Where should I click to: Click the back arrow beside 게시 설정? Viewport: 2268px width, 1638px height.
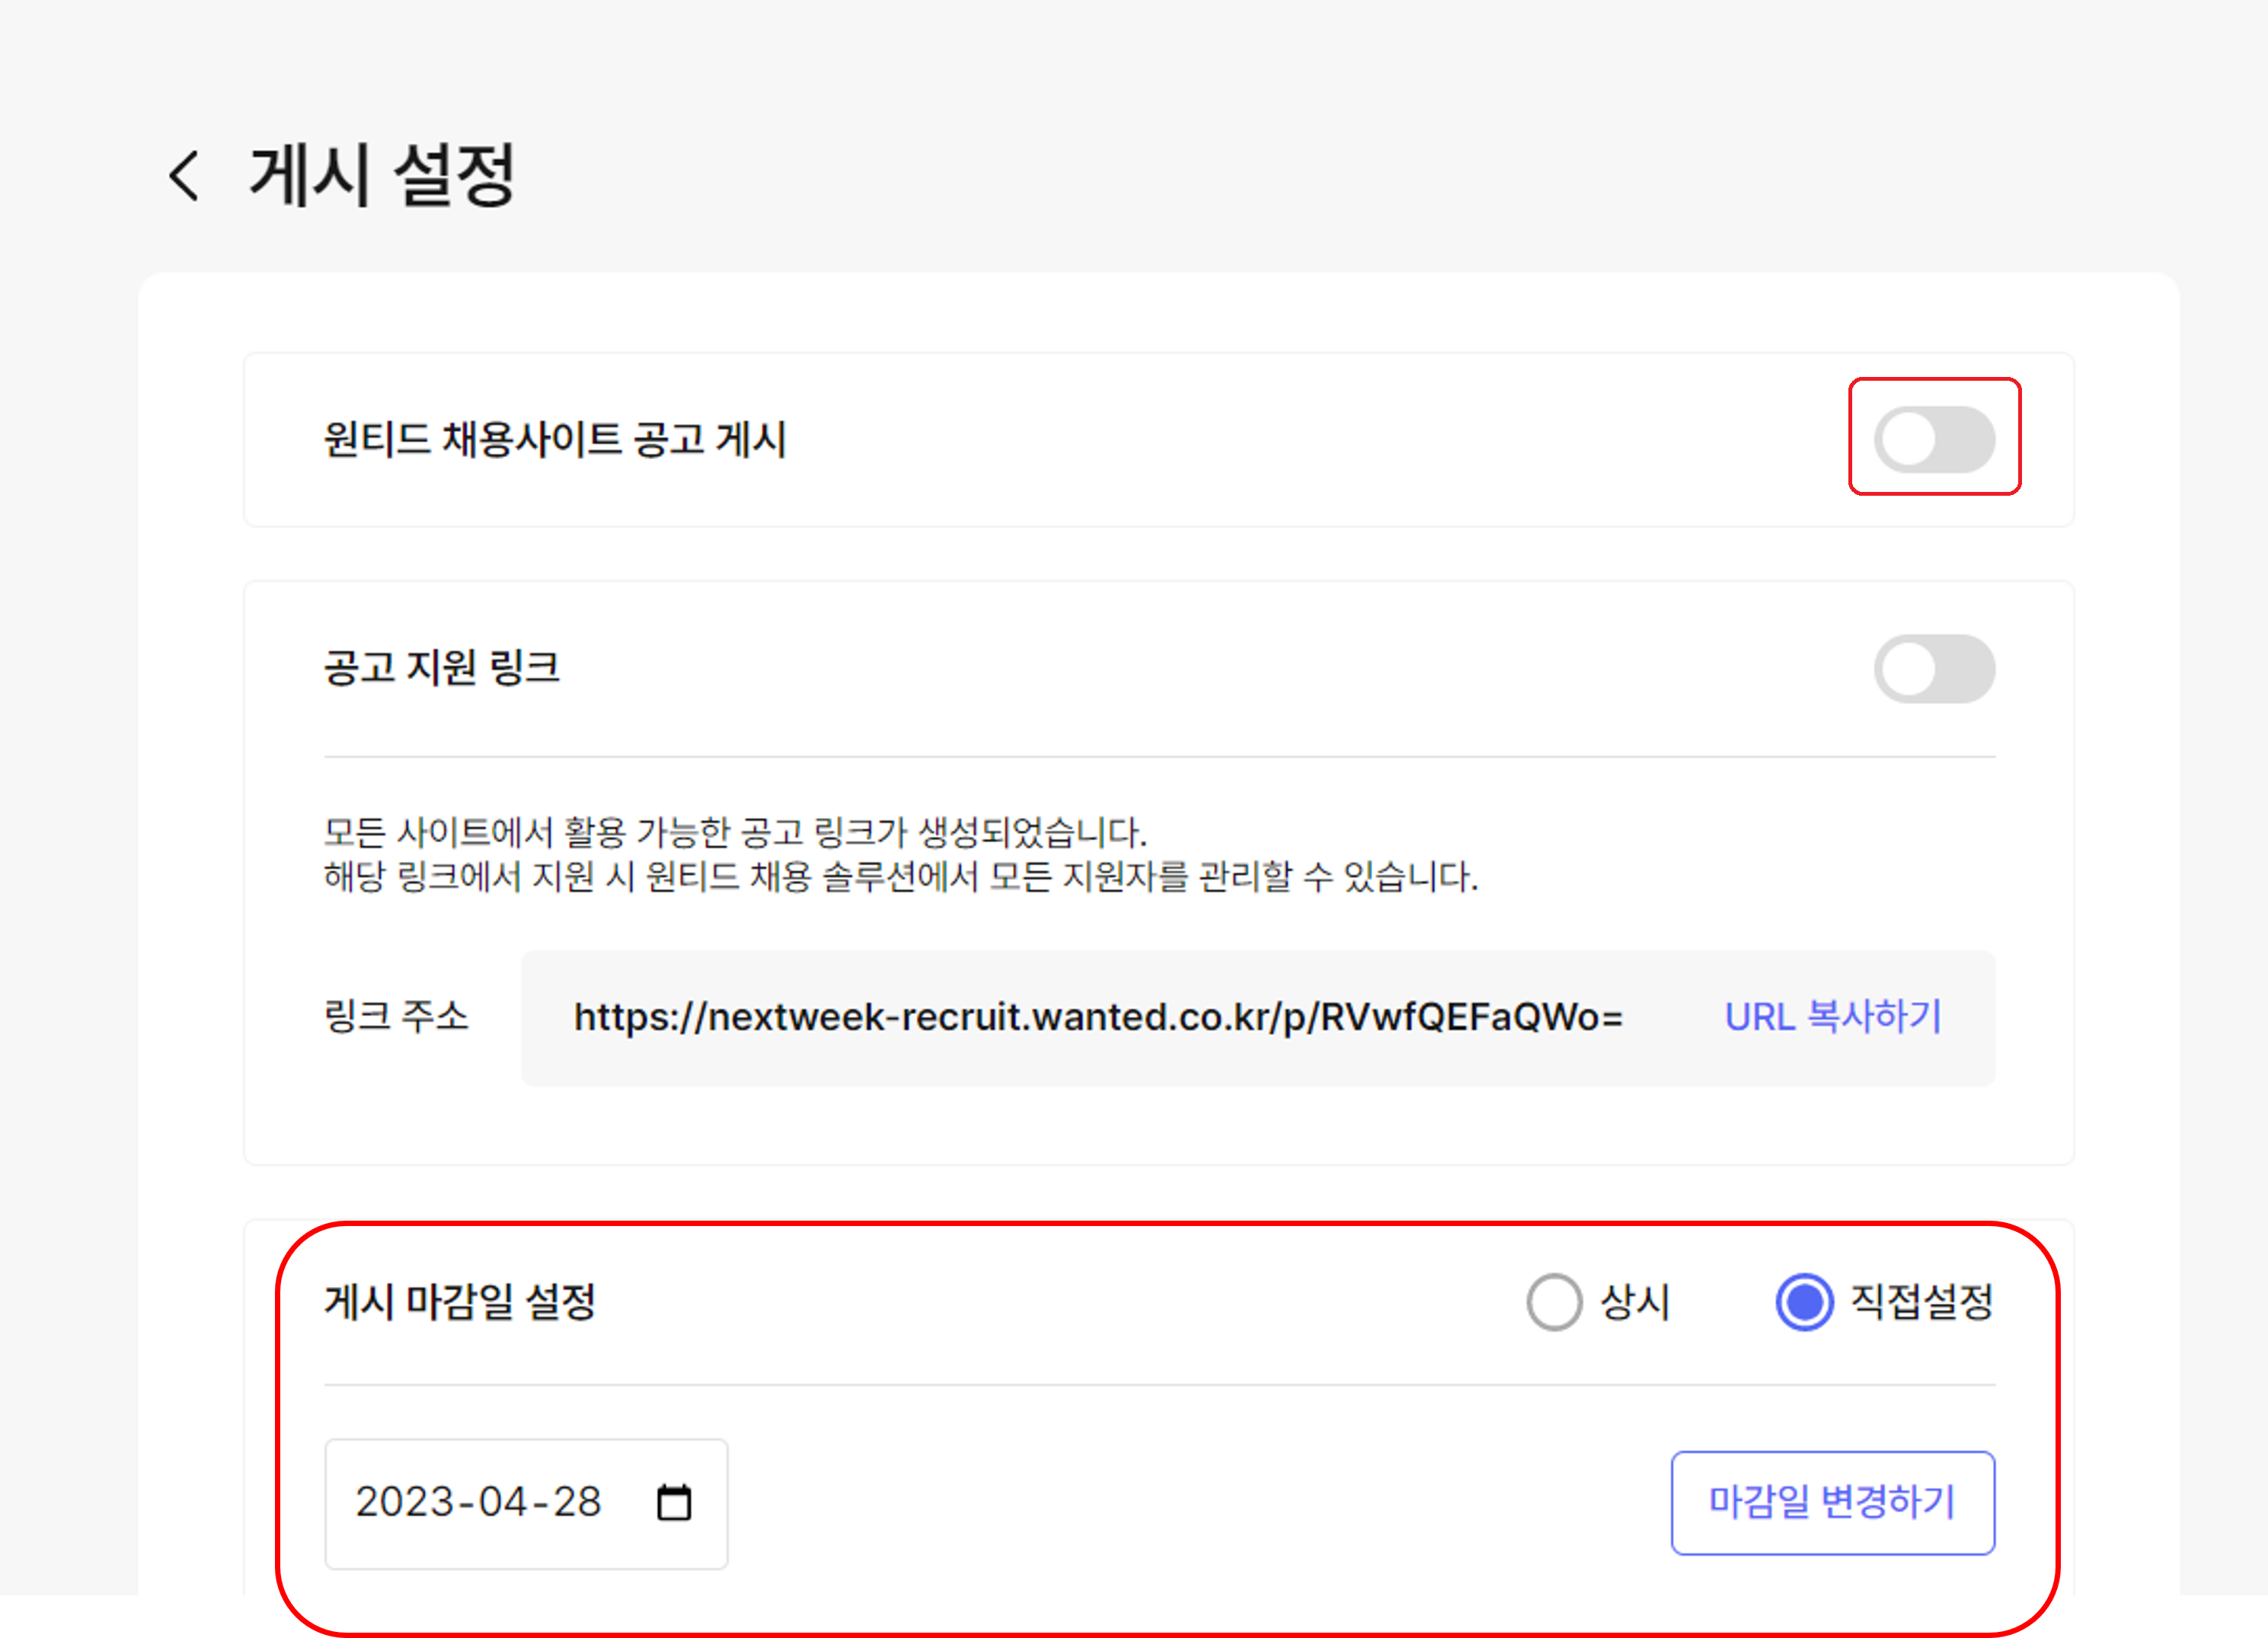point(185,176)
